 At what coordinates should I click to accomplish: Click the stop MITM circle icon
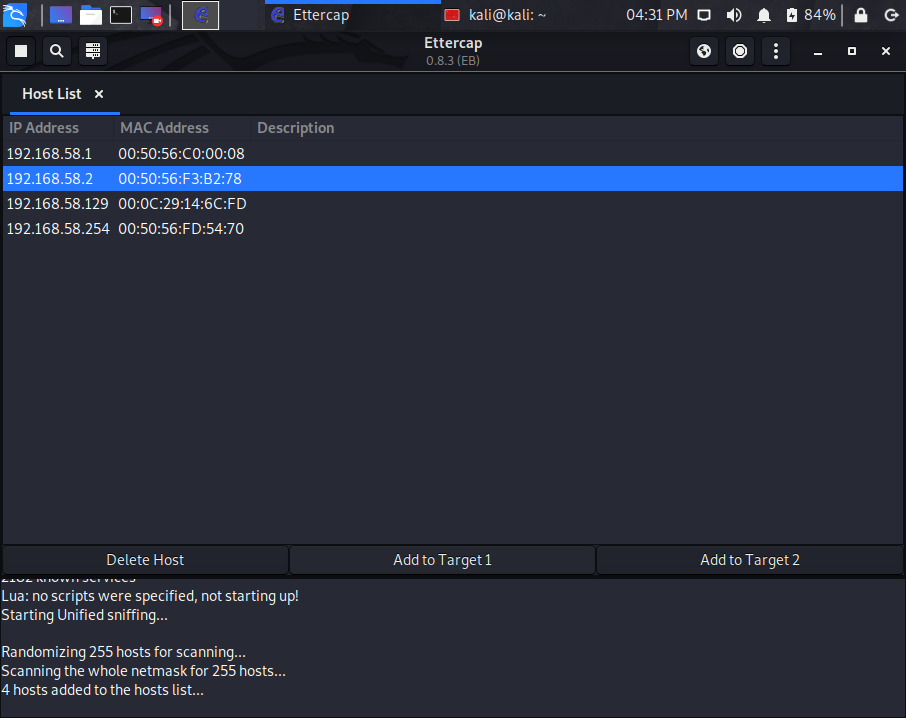(x=740, y=51)
